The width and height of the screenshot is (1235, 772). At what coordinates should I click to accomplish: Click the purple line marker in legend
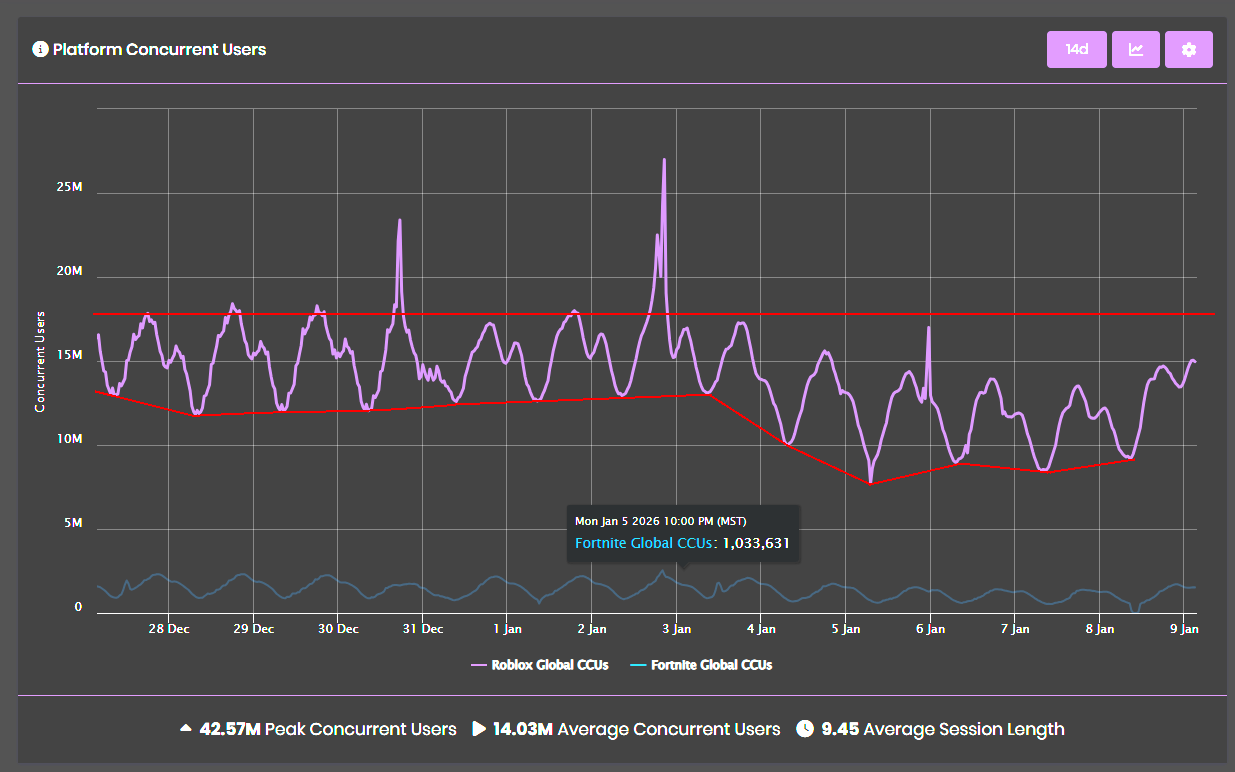pyautogui.click(x=477, y=665)
